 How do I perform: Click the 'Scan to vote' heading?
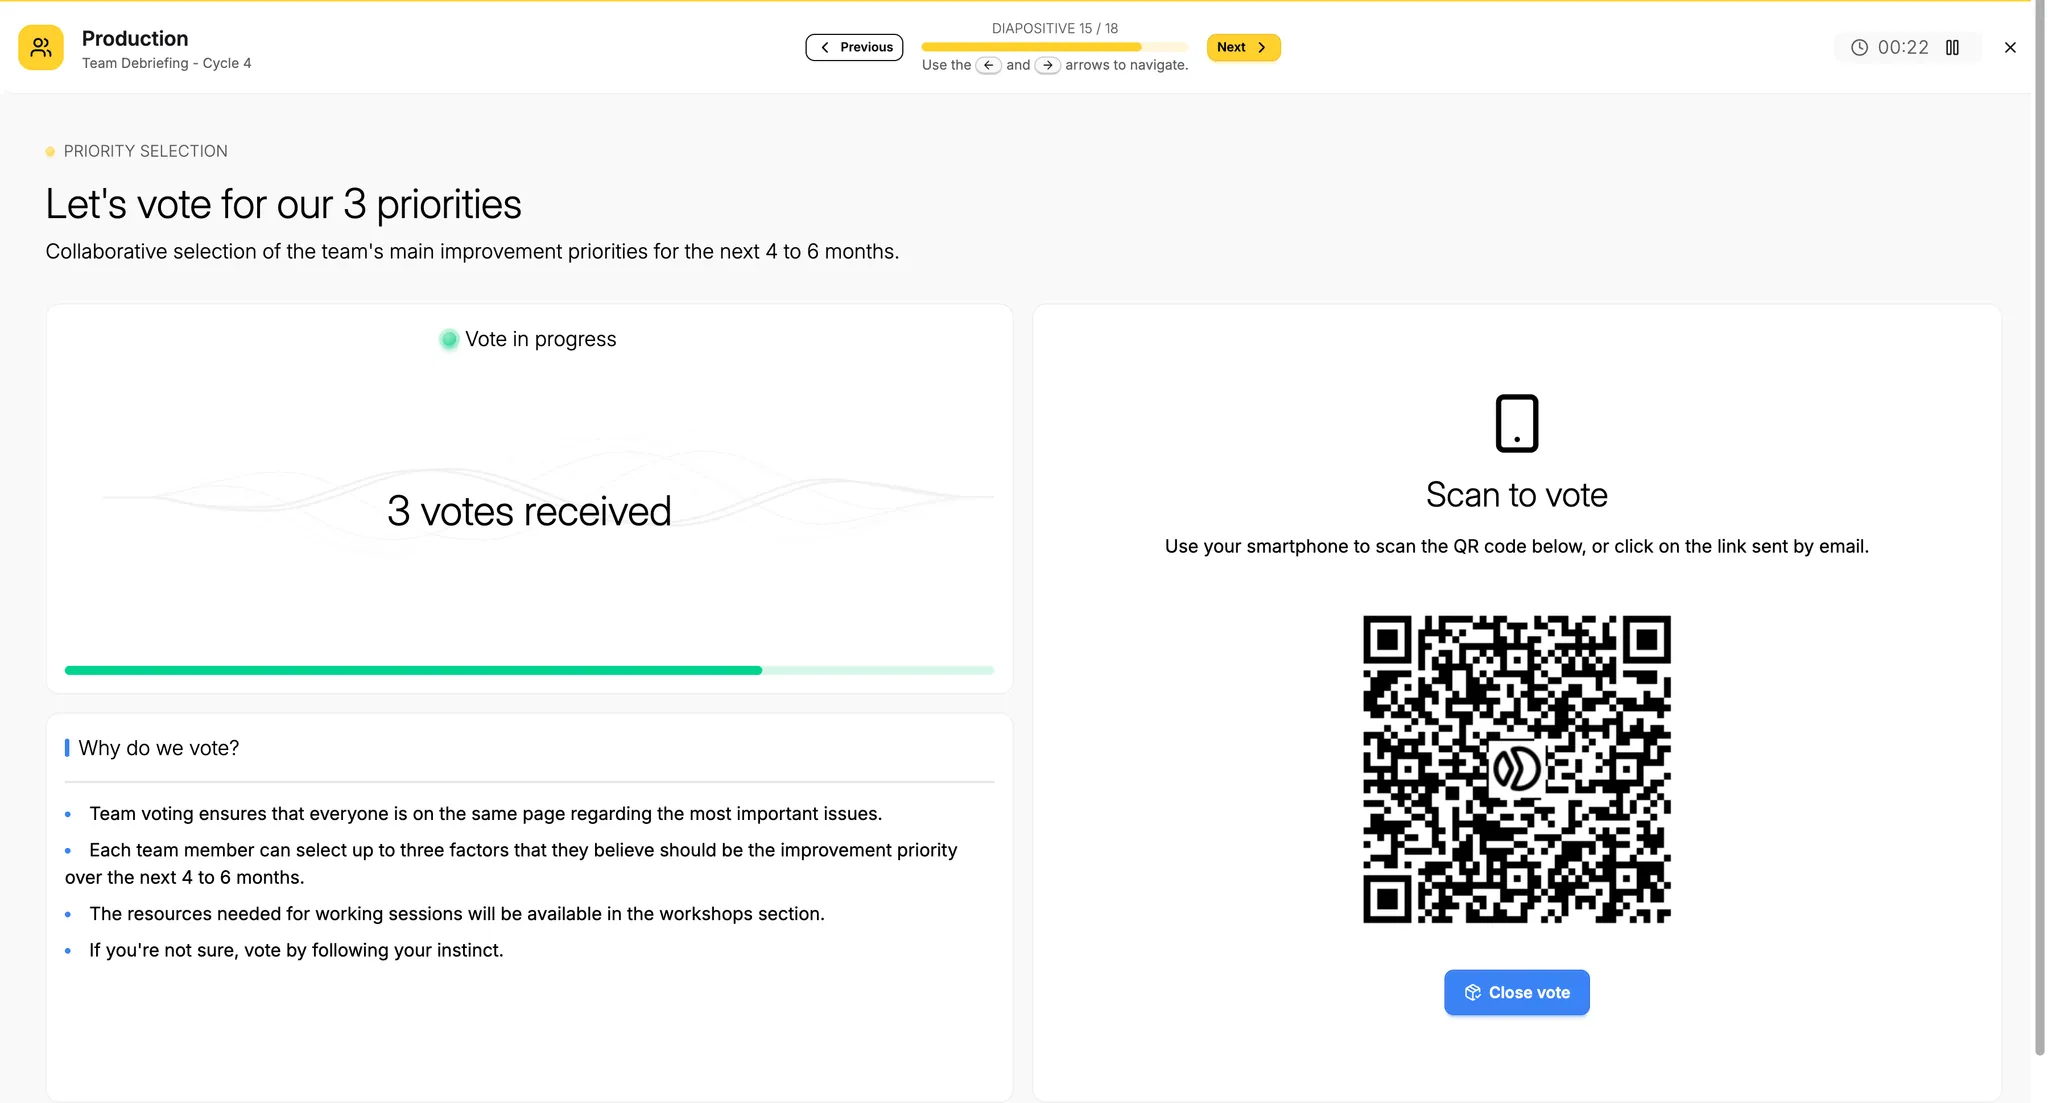(x=1516, y=495)
